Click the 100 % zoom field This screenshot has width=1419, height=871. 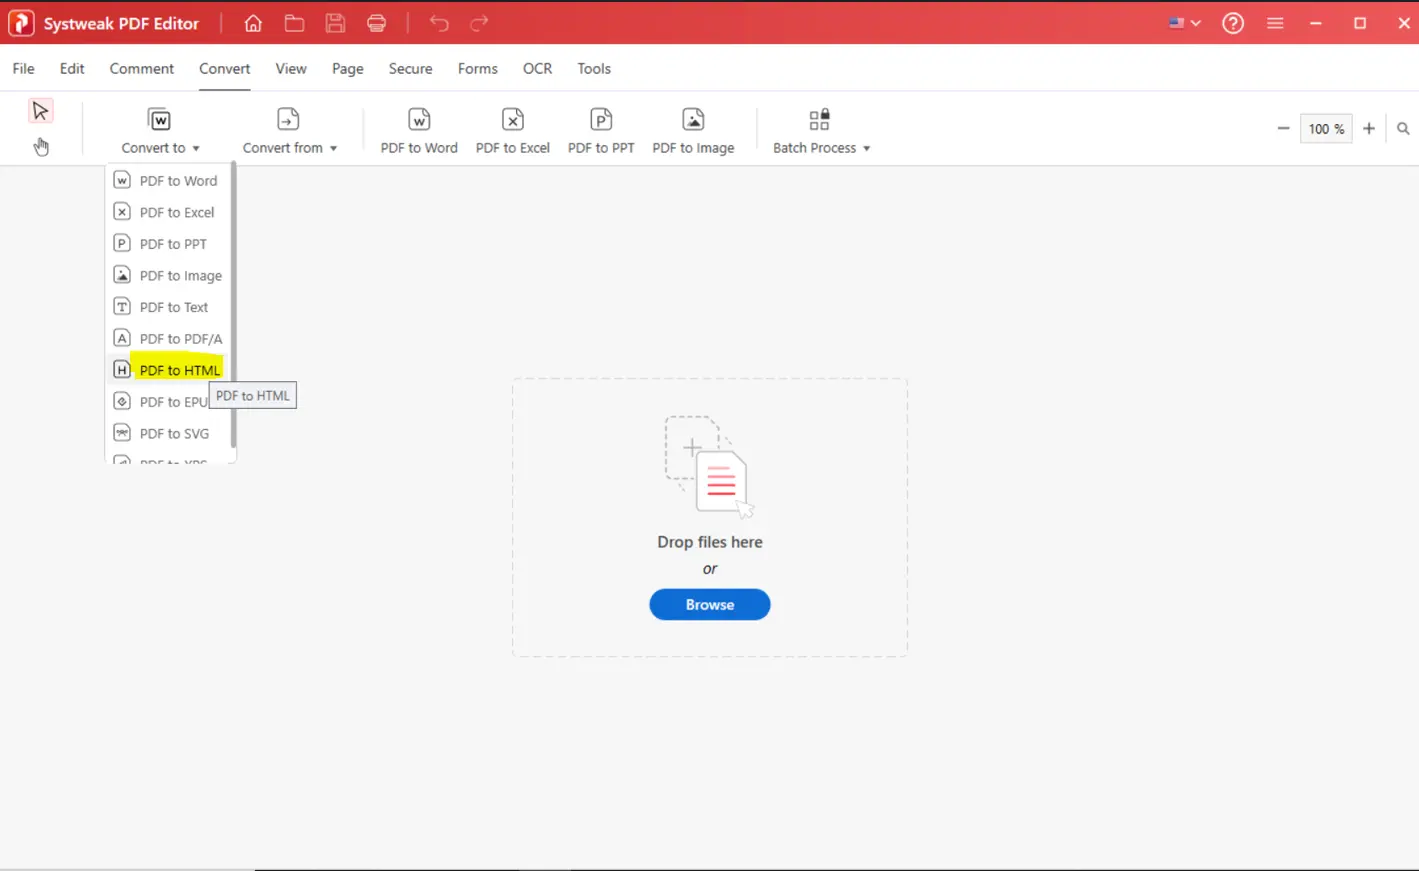1326,129
